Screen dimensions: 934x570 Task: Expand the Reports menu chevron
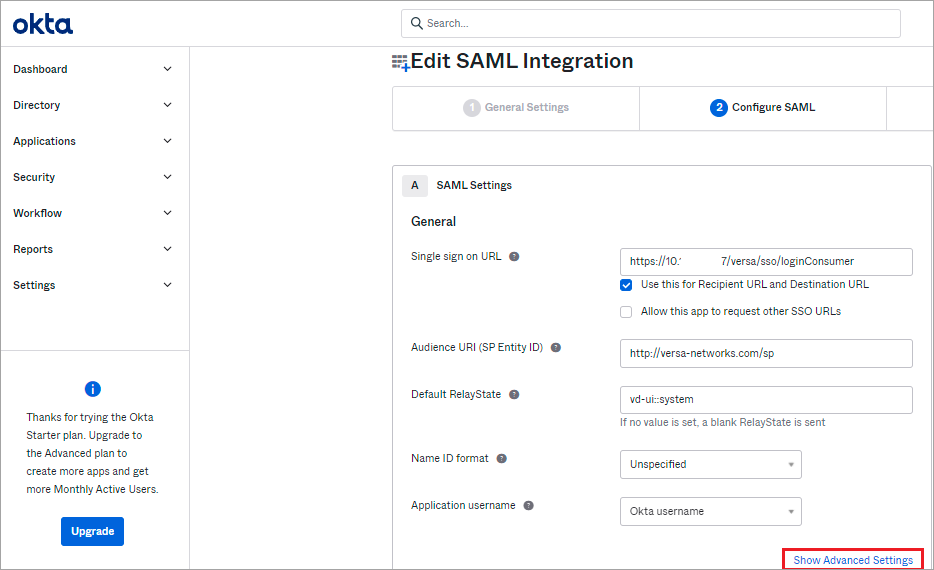(x=167, y=249)
